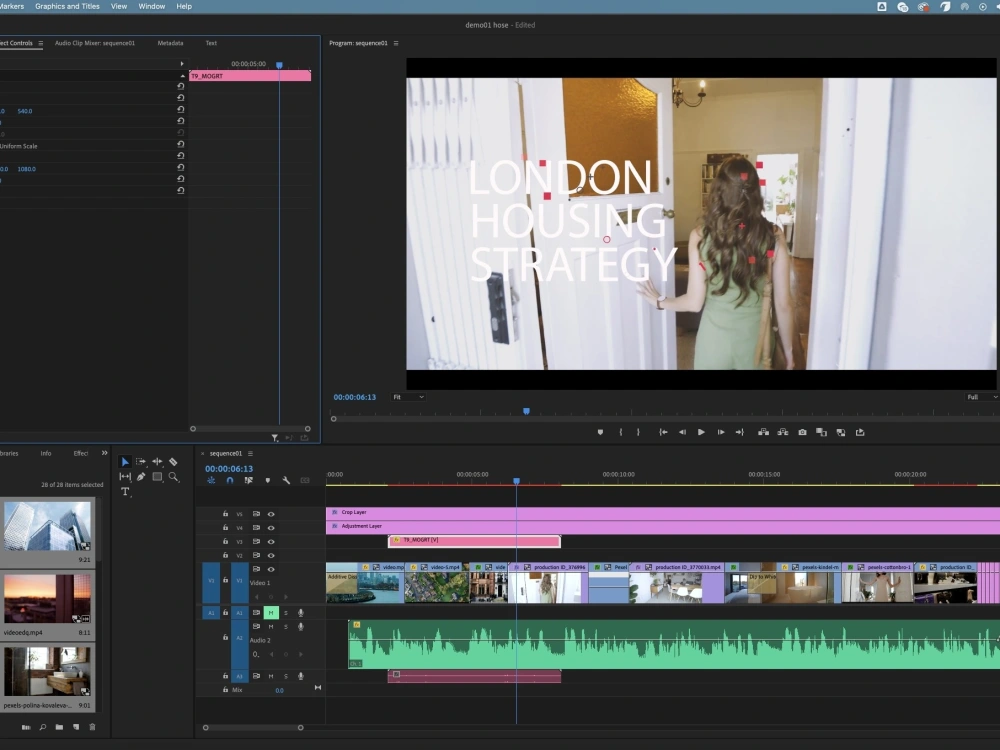This screenshot has width=1000, height=750.
Task: Click the Mark In button
Action: click(621, 432)
